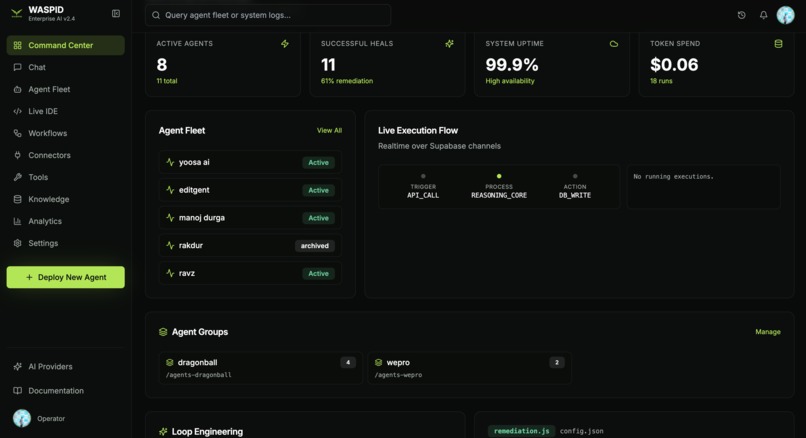Switch to the remediation.js tab
806x438 pixels.
521,431
